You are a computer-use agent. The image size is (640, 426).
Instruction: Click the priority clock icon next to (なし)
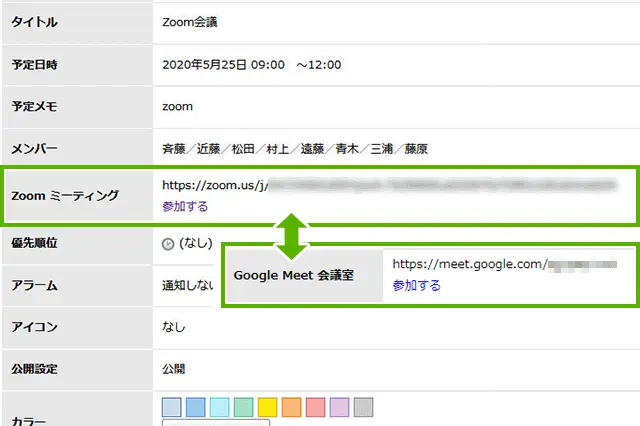point(168,243)
